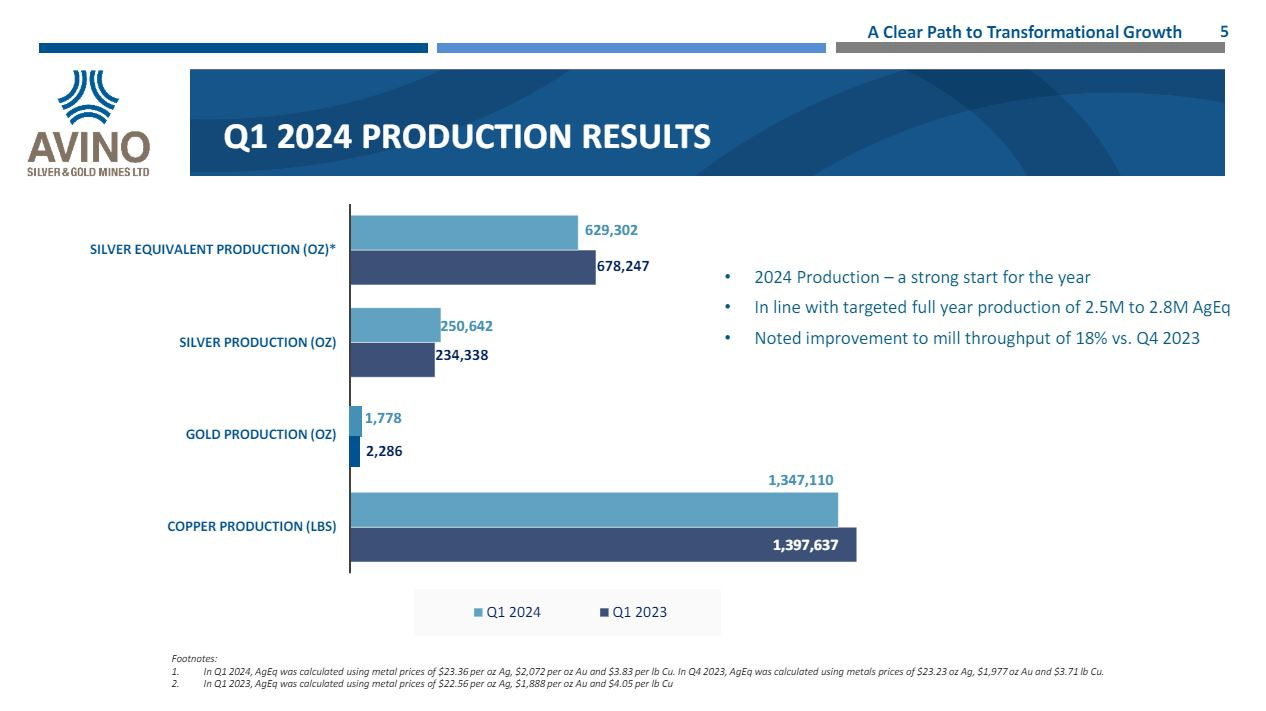Click the 234,338 data label

(x=461, y=354)
